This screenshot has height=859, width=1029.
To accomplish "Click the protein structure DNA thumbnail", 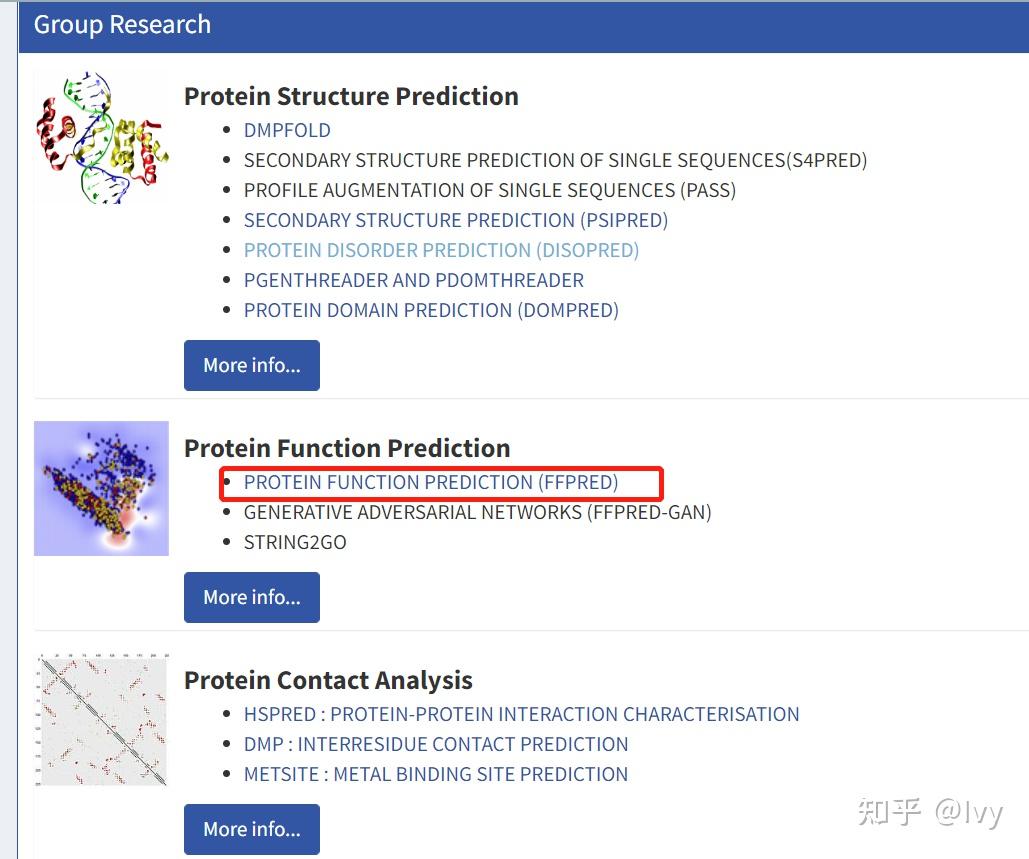I will pyautogui.click(x=102, y=136).
